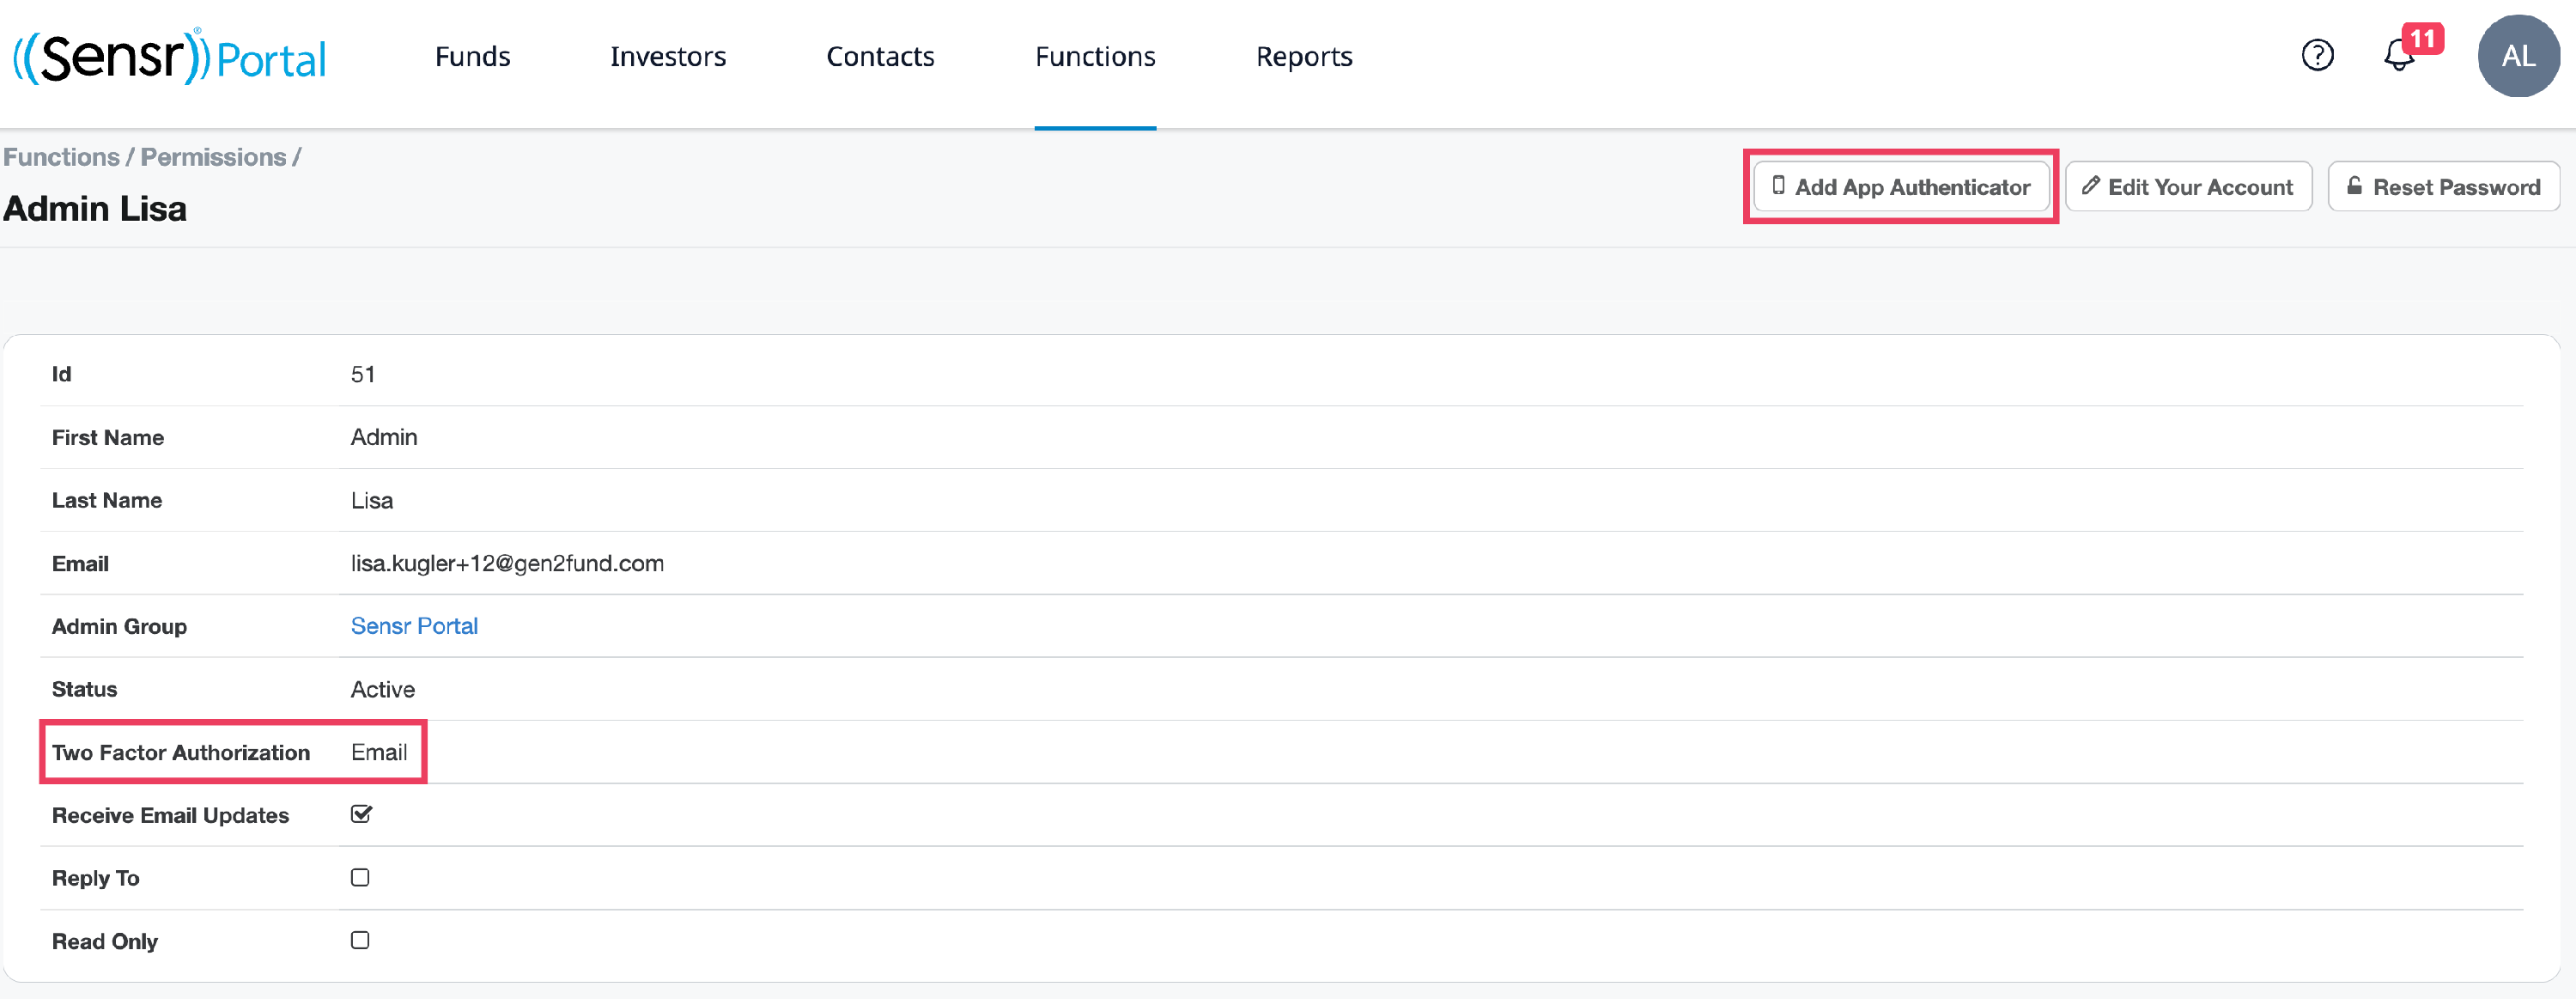Click the Sensr Portal admin group link
This screenshot has width=2576, height=999.
click(414, 626)
